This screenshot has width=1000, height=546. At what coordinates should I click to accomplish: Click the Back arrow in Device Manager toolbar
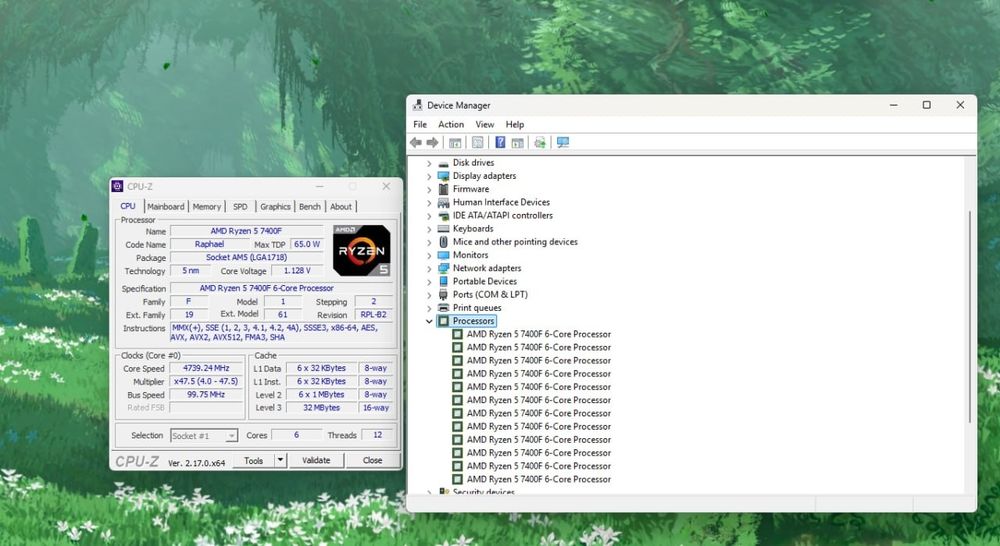pyautogui.click(x=416, y=142)
